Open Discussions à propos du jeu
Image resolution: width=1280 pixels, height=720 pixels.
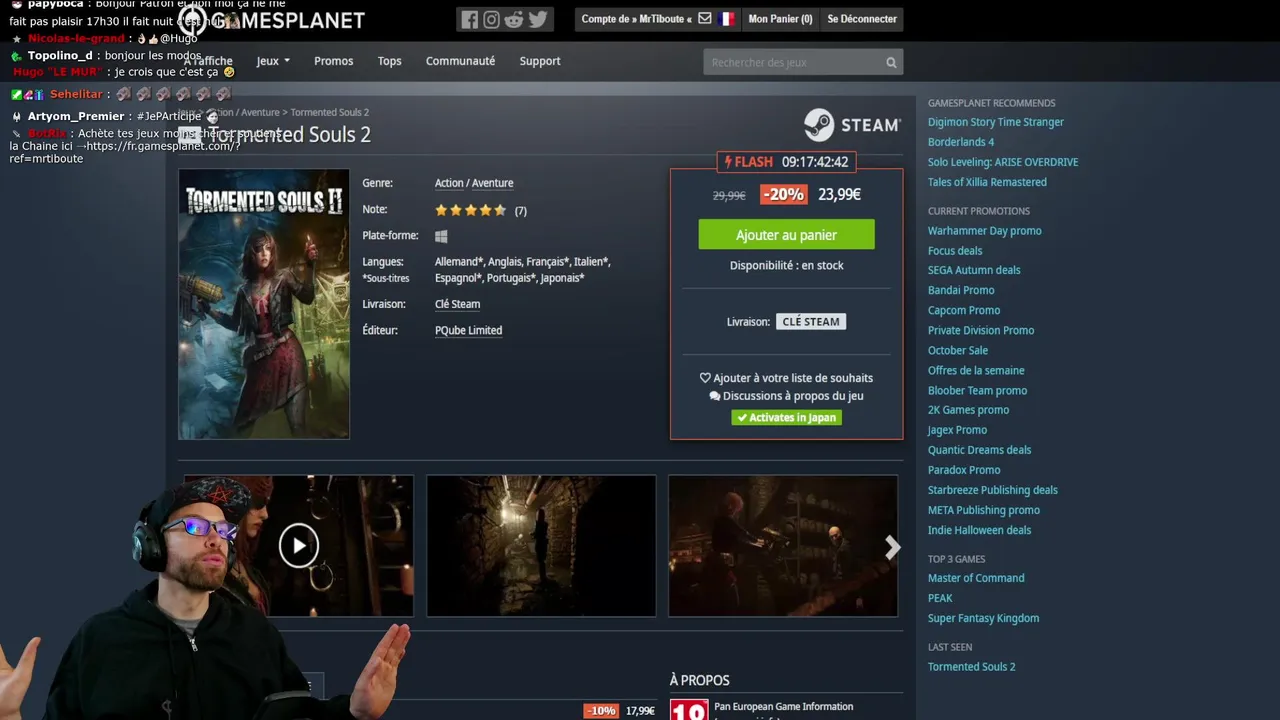786,396
